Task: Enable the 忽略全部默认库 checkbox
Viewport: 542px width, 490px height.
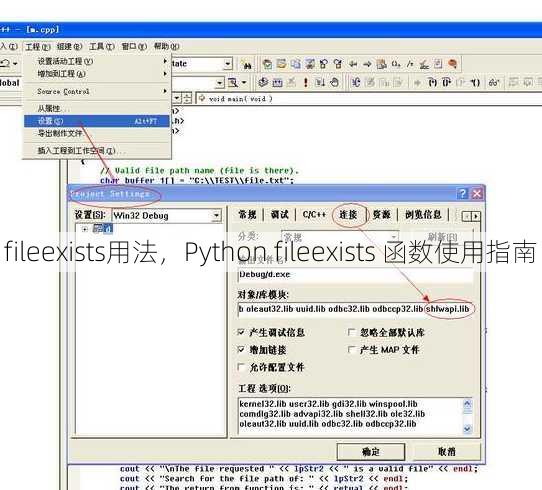Action: (x=351, y=332)
